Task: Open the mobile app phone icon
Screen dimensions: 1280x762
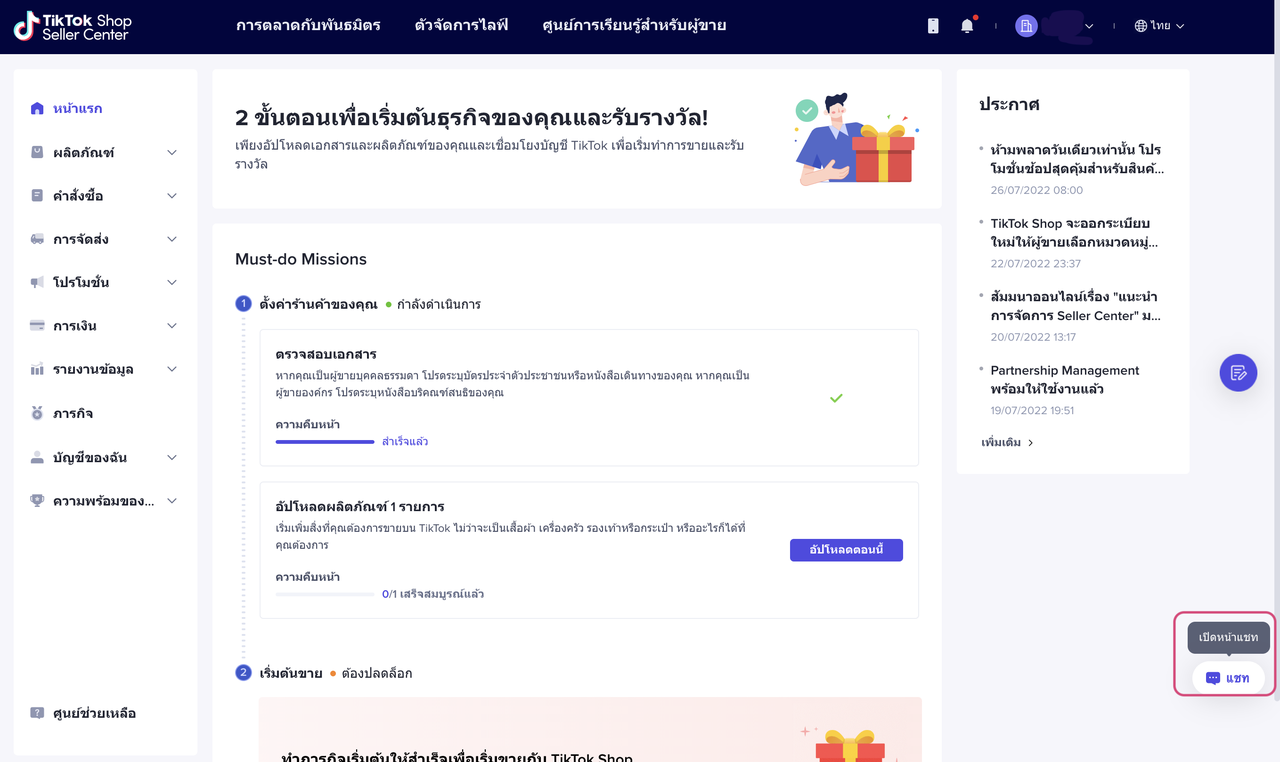Action: point(933,26)
